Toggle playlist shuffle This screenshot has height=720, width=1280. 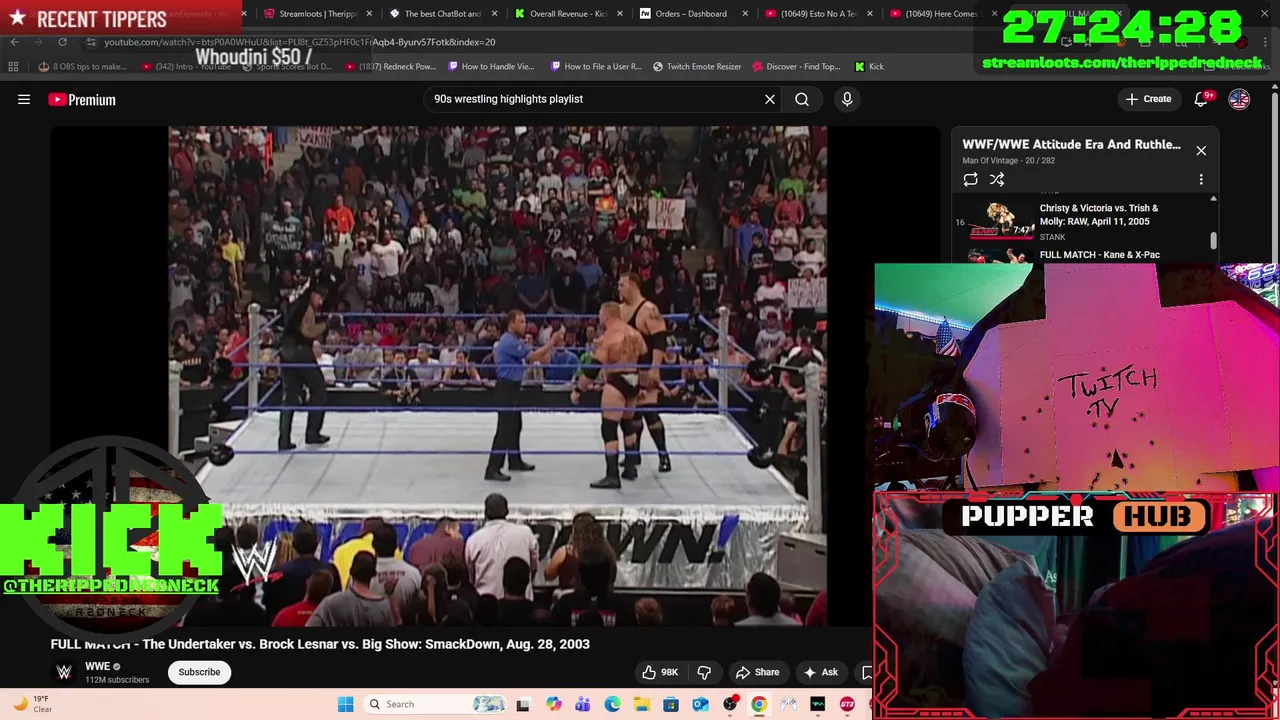click(x=997, y=179)
